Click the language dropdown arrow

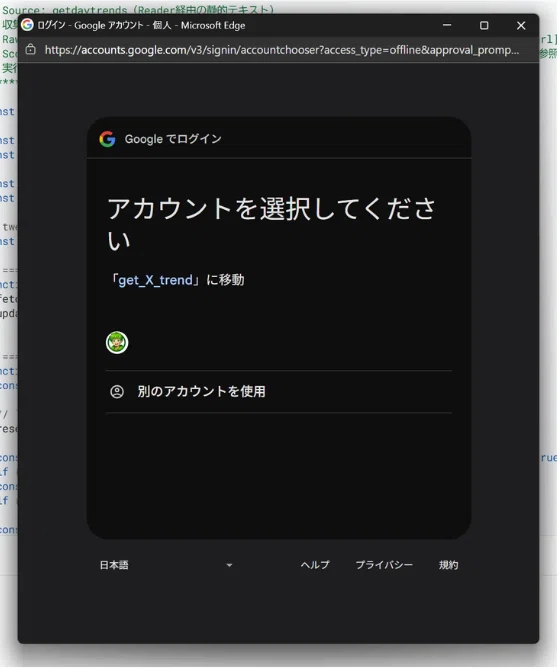[x=229, y=565]
